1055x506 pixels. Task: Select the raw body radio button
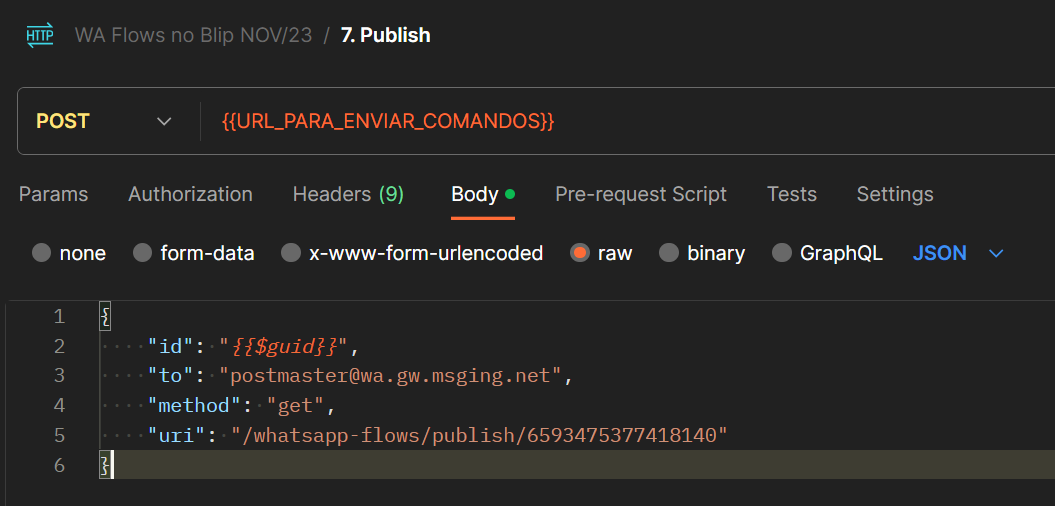[579, 254]
